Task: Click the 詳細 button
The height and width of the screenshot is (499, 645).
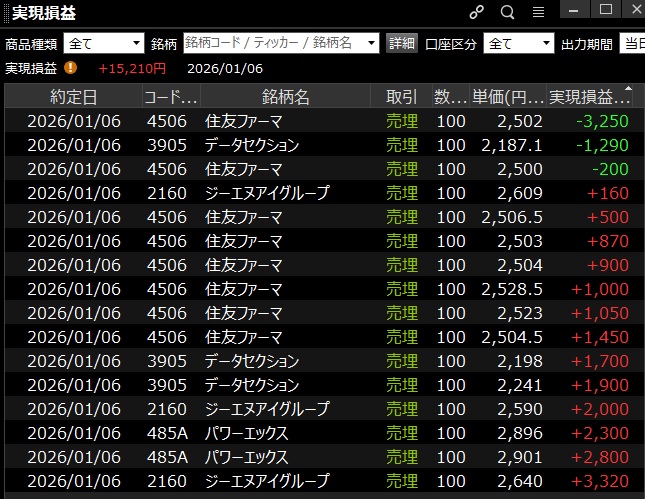Action: coord(401,43)
